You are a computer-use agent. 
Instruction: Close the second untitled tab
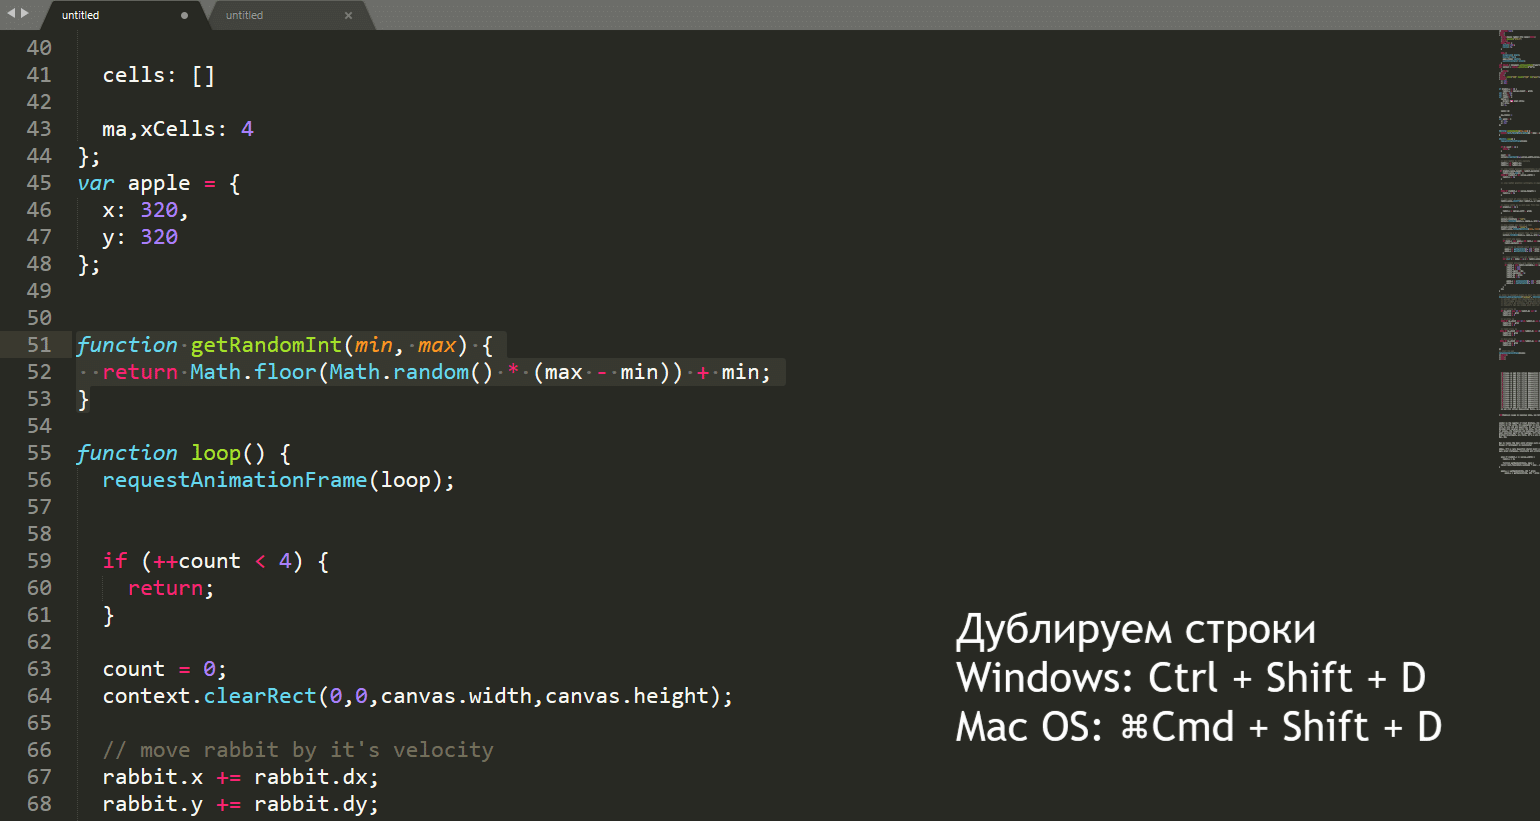[x=348, y=15]
